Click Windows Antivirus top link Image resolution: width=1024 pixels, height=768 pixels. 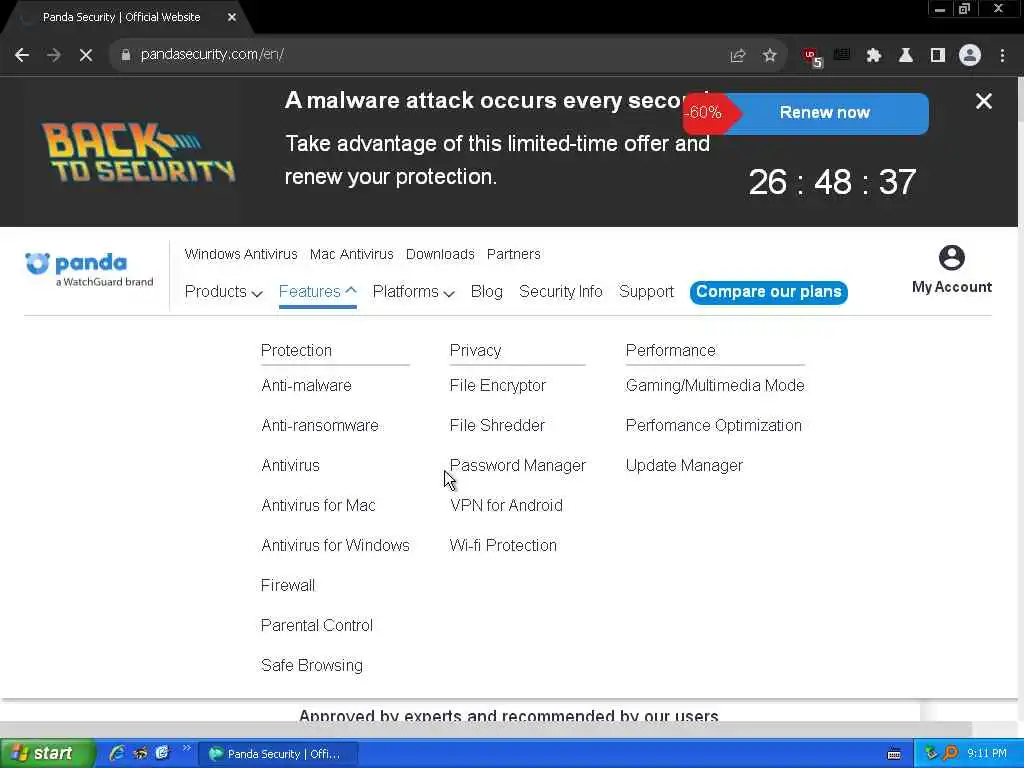tap(240, 254)
